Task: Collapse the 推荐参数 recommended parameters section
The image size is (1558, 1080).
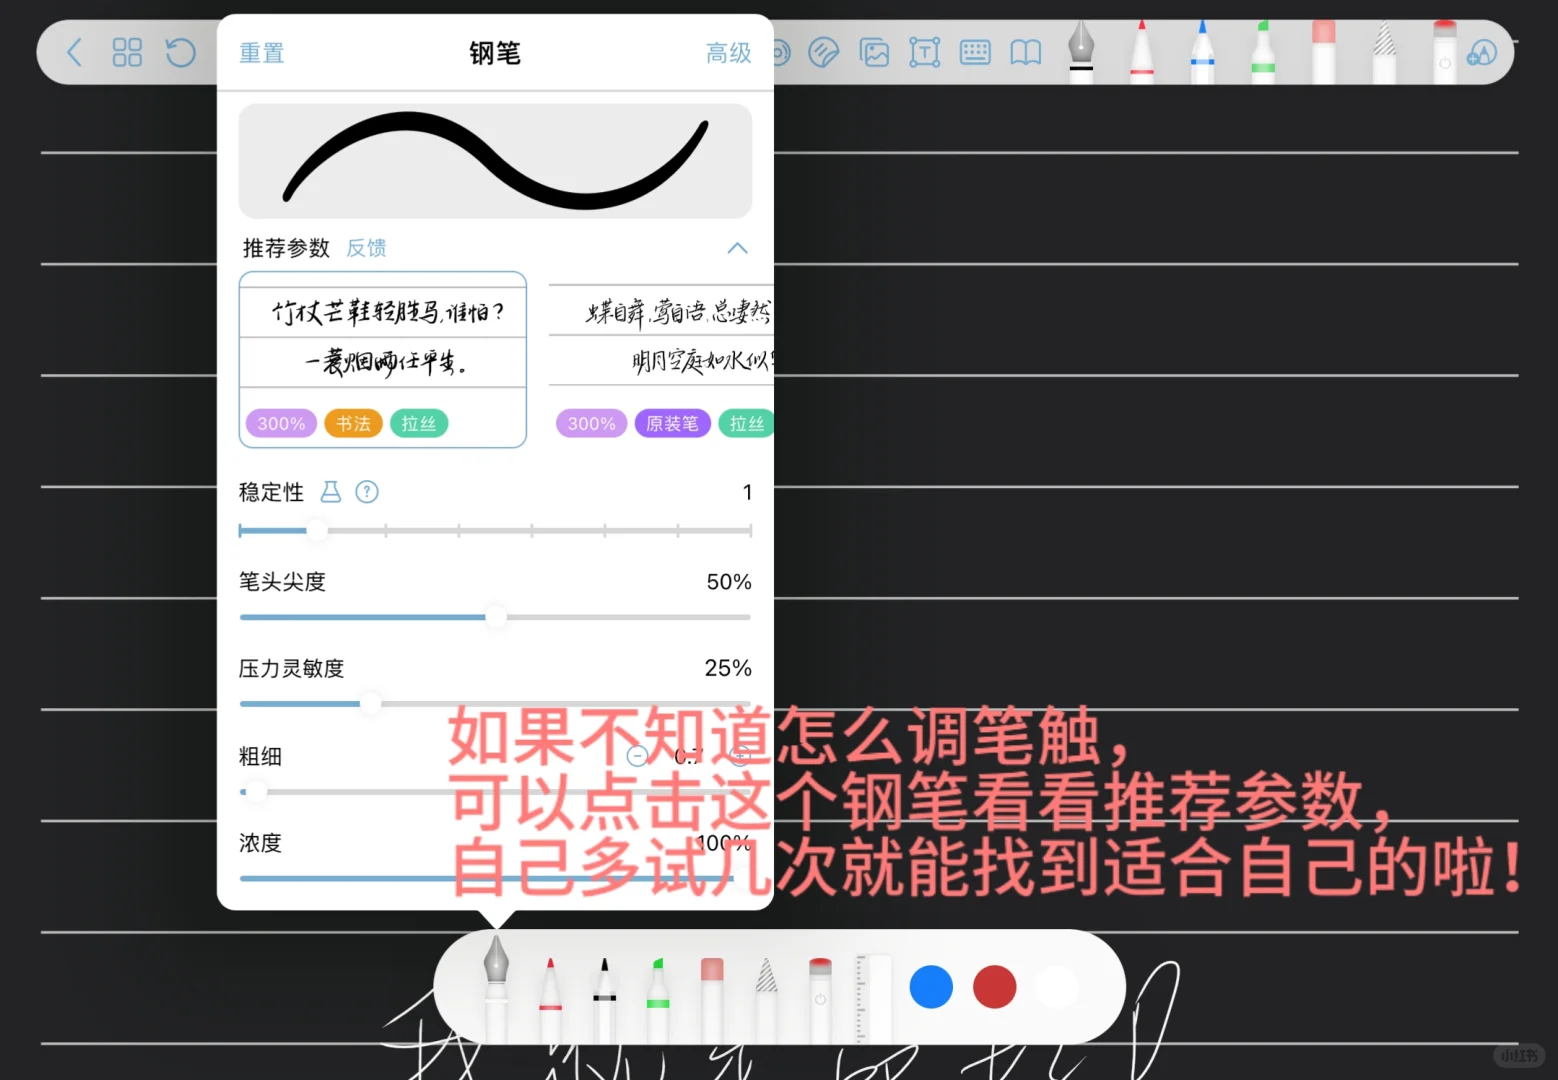Action: click(x=737, y=248)
